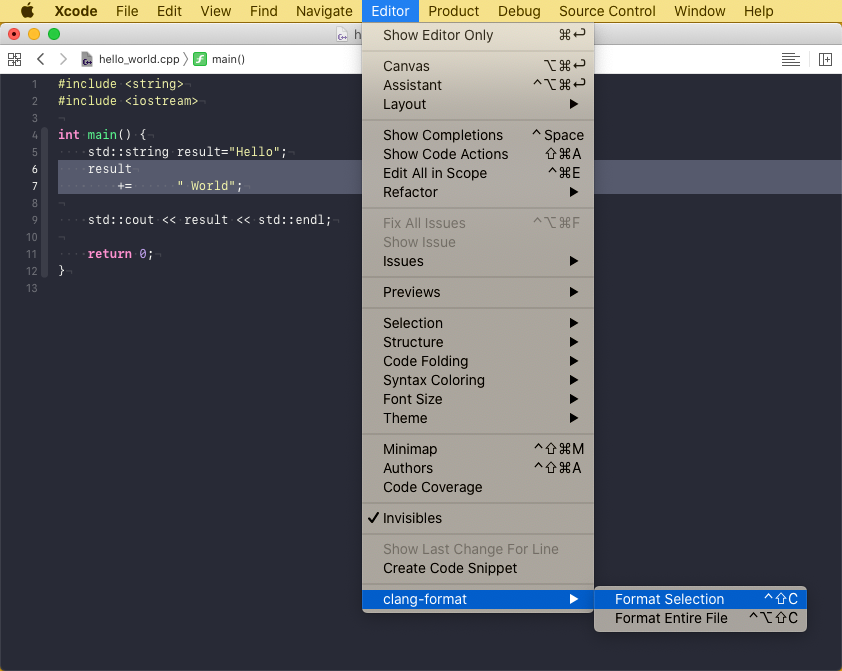The width and height of the screenshot is (842, 671).
Task: Open the Edit menu
Action: (x=169, y=11)
